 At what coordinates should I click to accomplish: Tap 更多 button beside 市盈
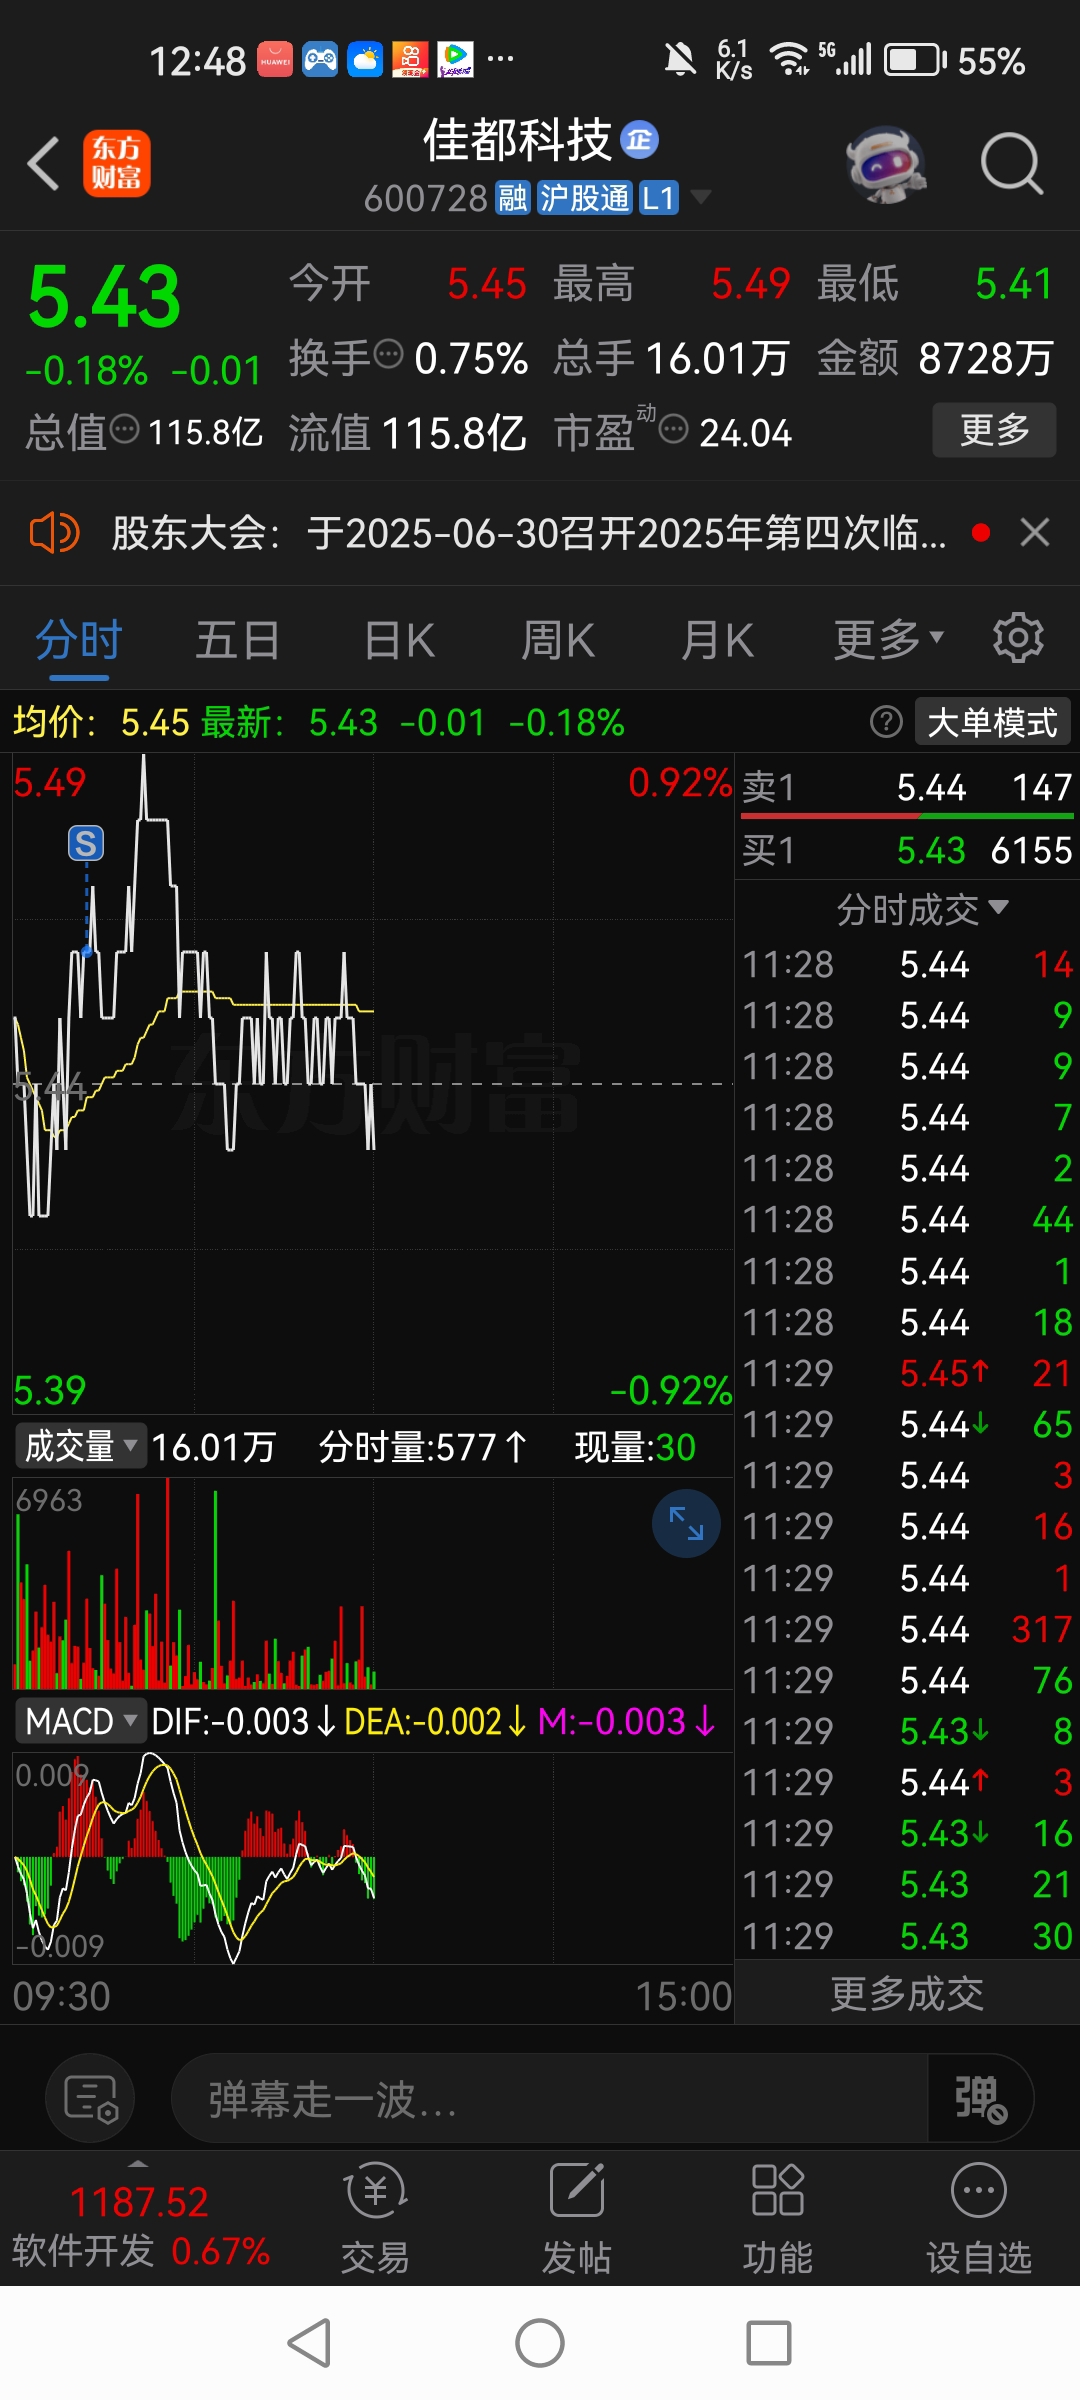(x=994, y=430)
